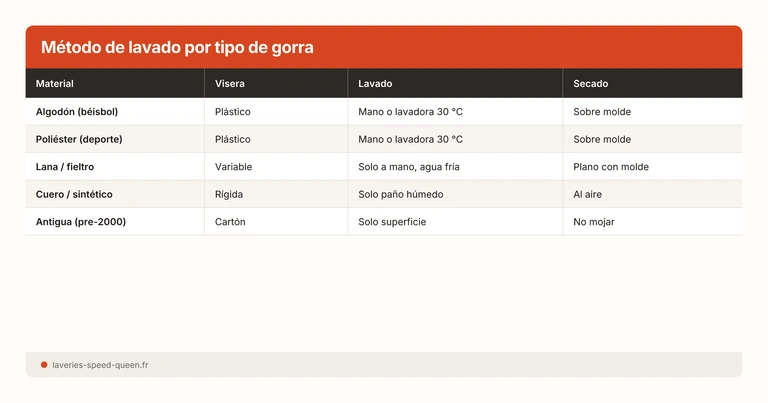This screenshot has height=403, width=768.
Task: Click the 'Variable' visor cell
Action: [234, 167]
